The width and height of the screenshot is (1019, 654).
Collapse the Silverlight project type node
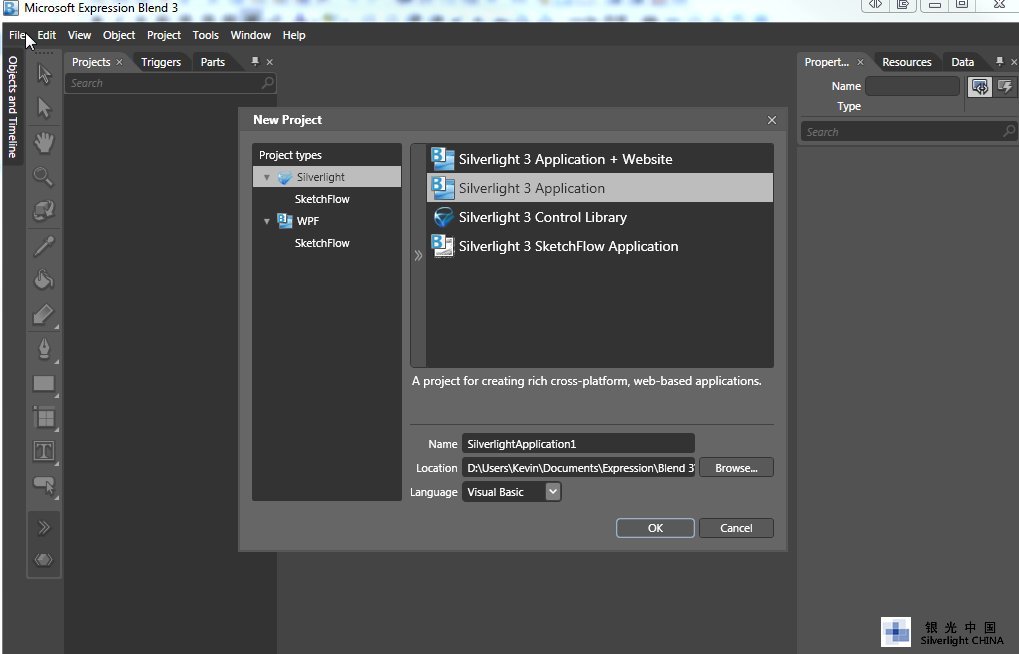tap(267, 178)
